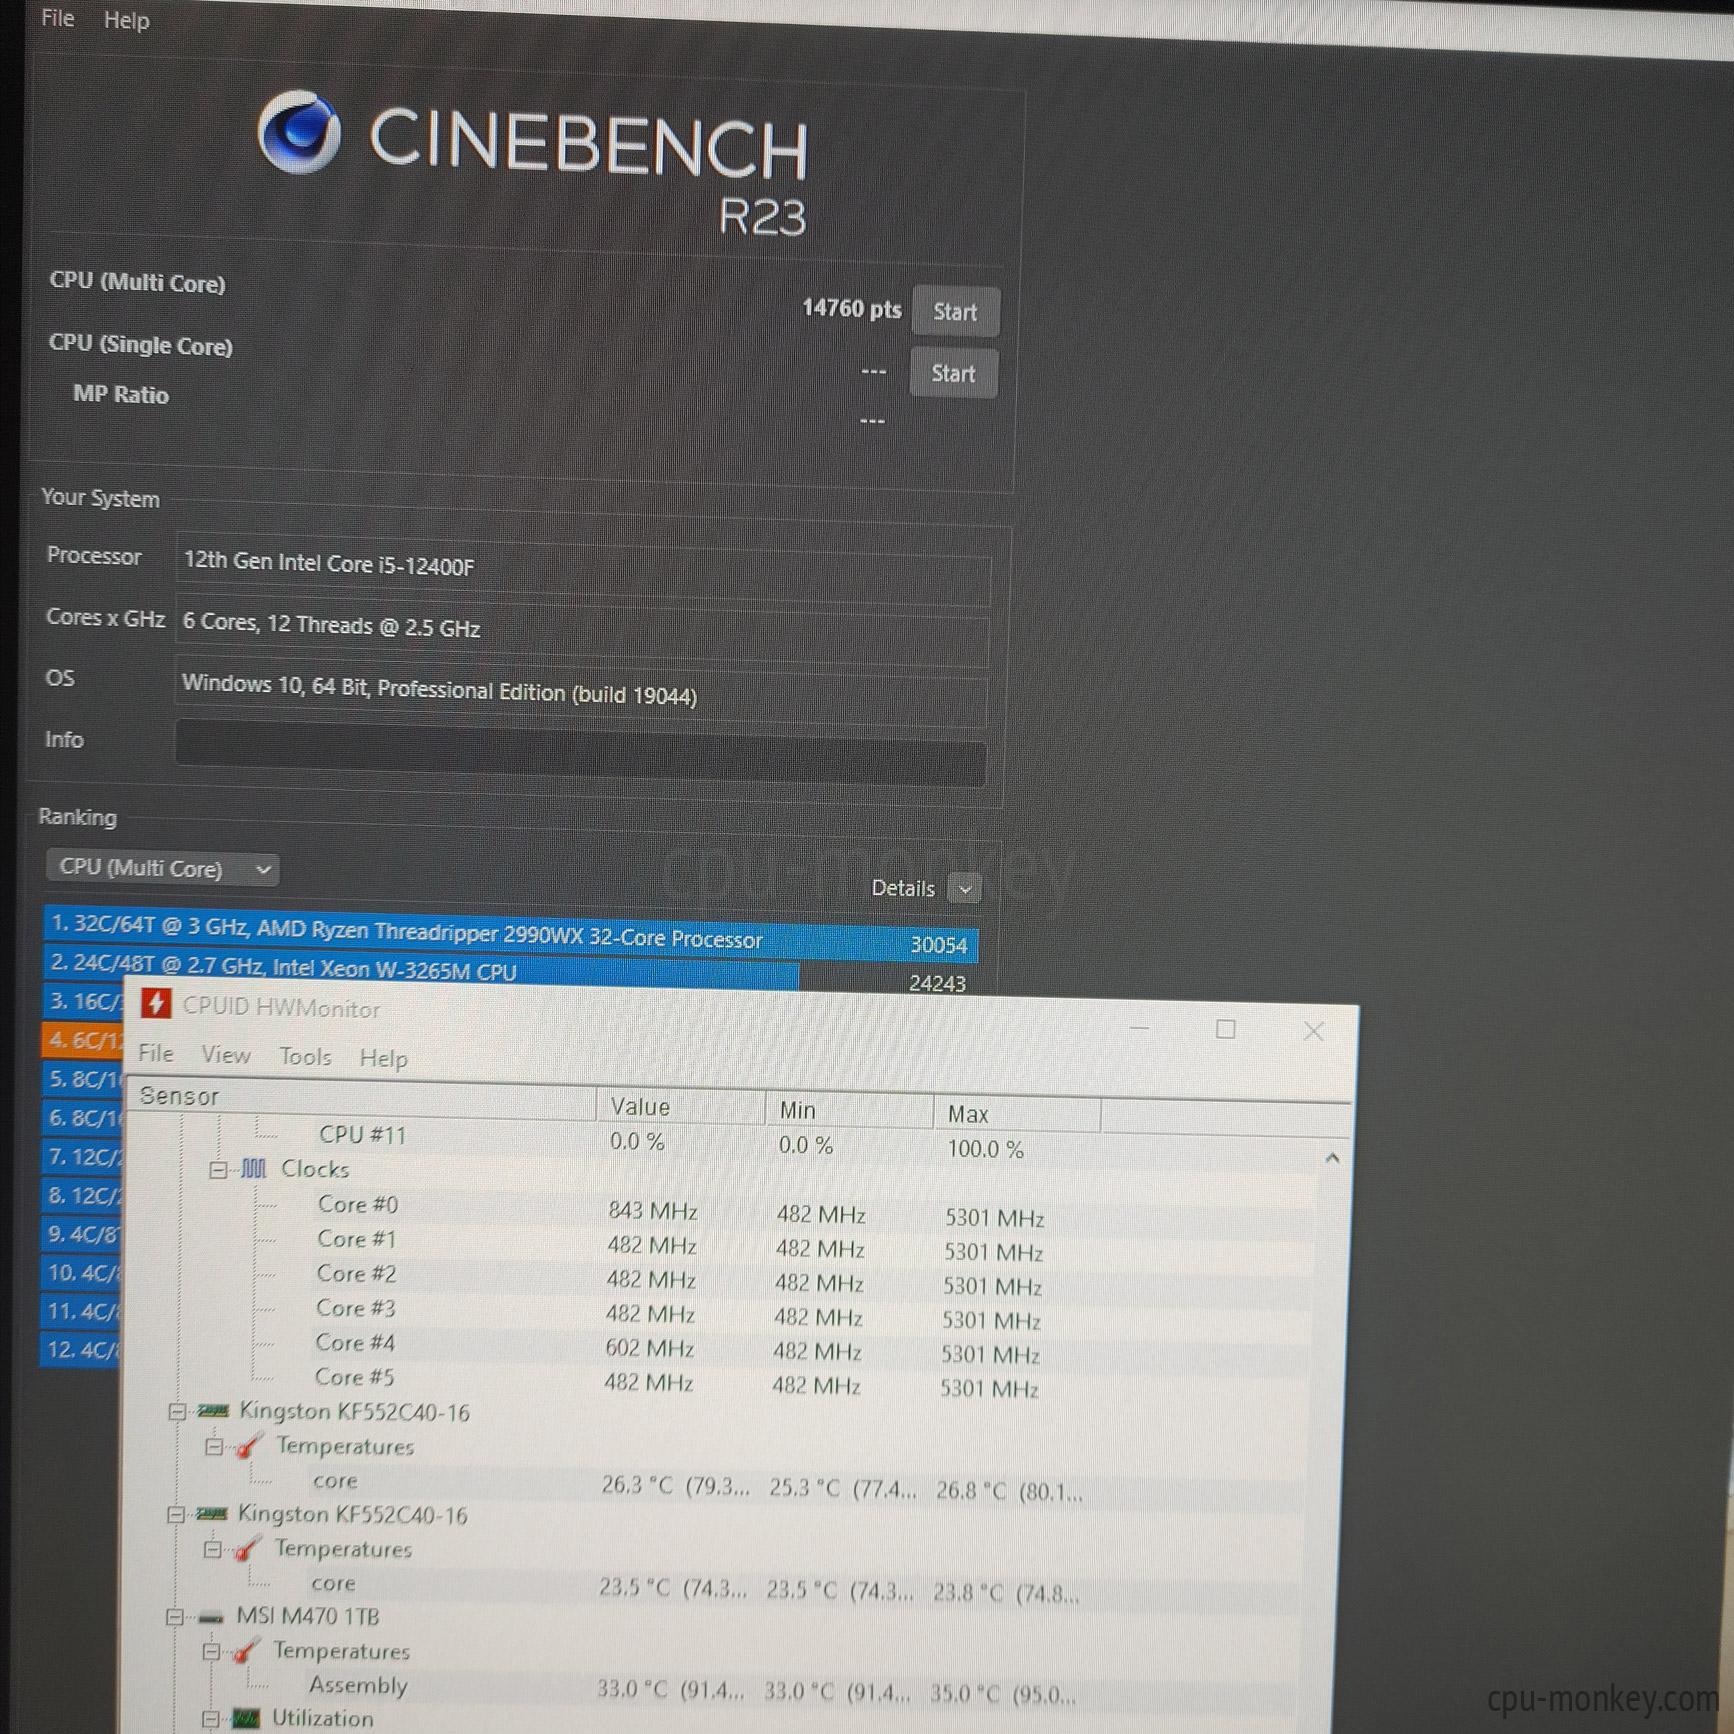Click thermometer icon under first Kingston module
Image resolution: width=1734 pixels, height=1734 pixels.
click(248, 1446)
